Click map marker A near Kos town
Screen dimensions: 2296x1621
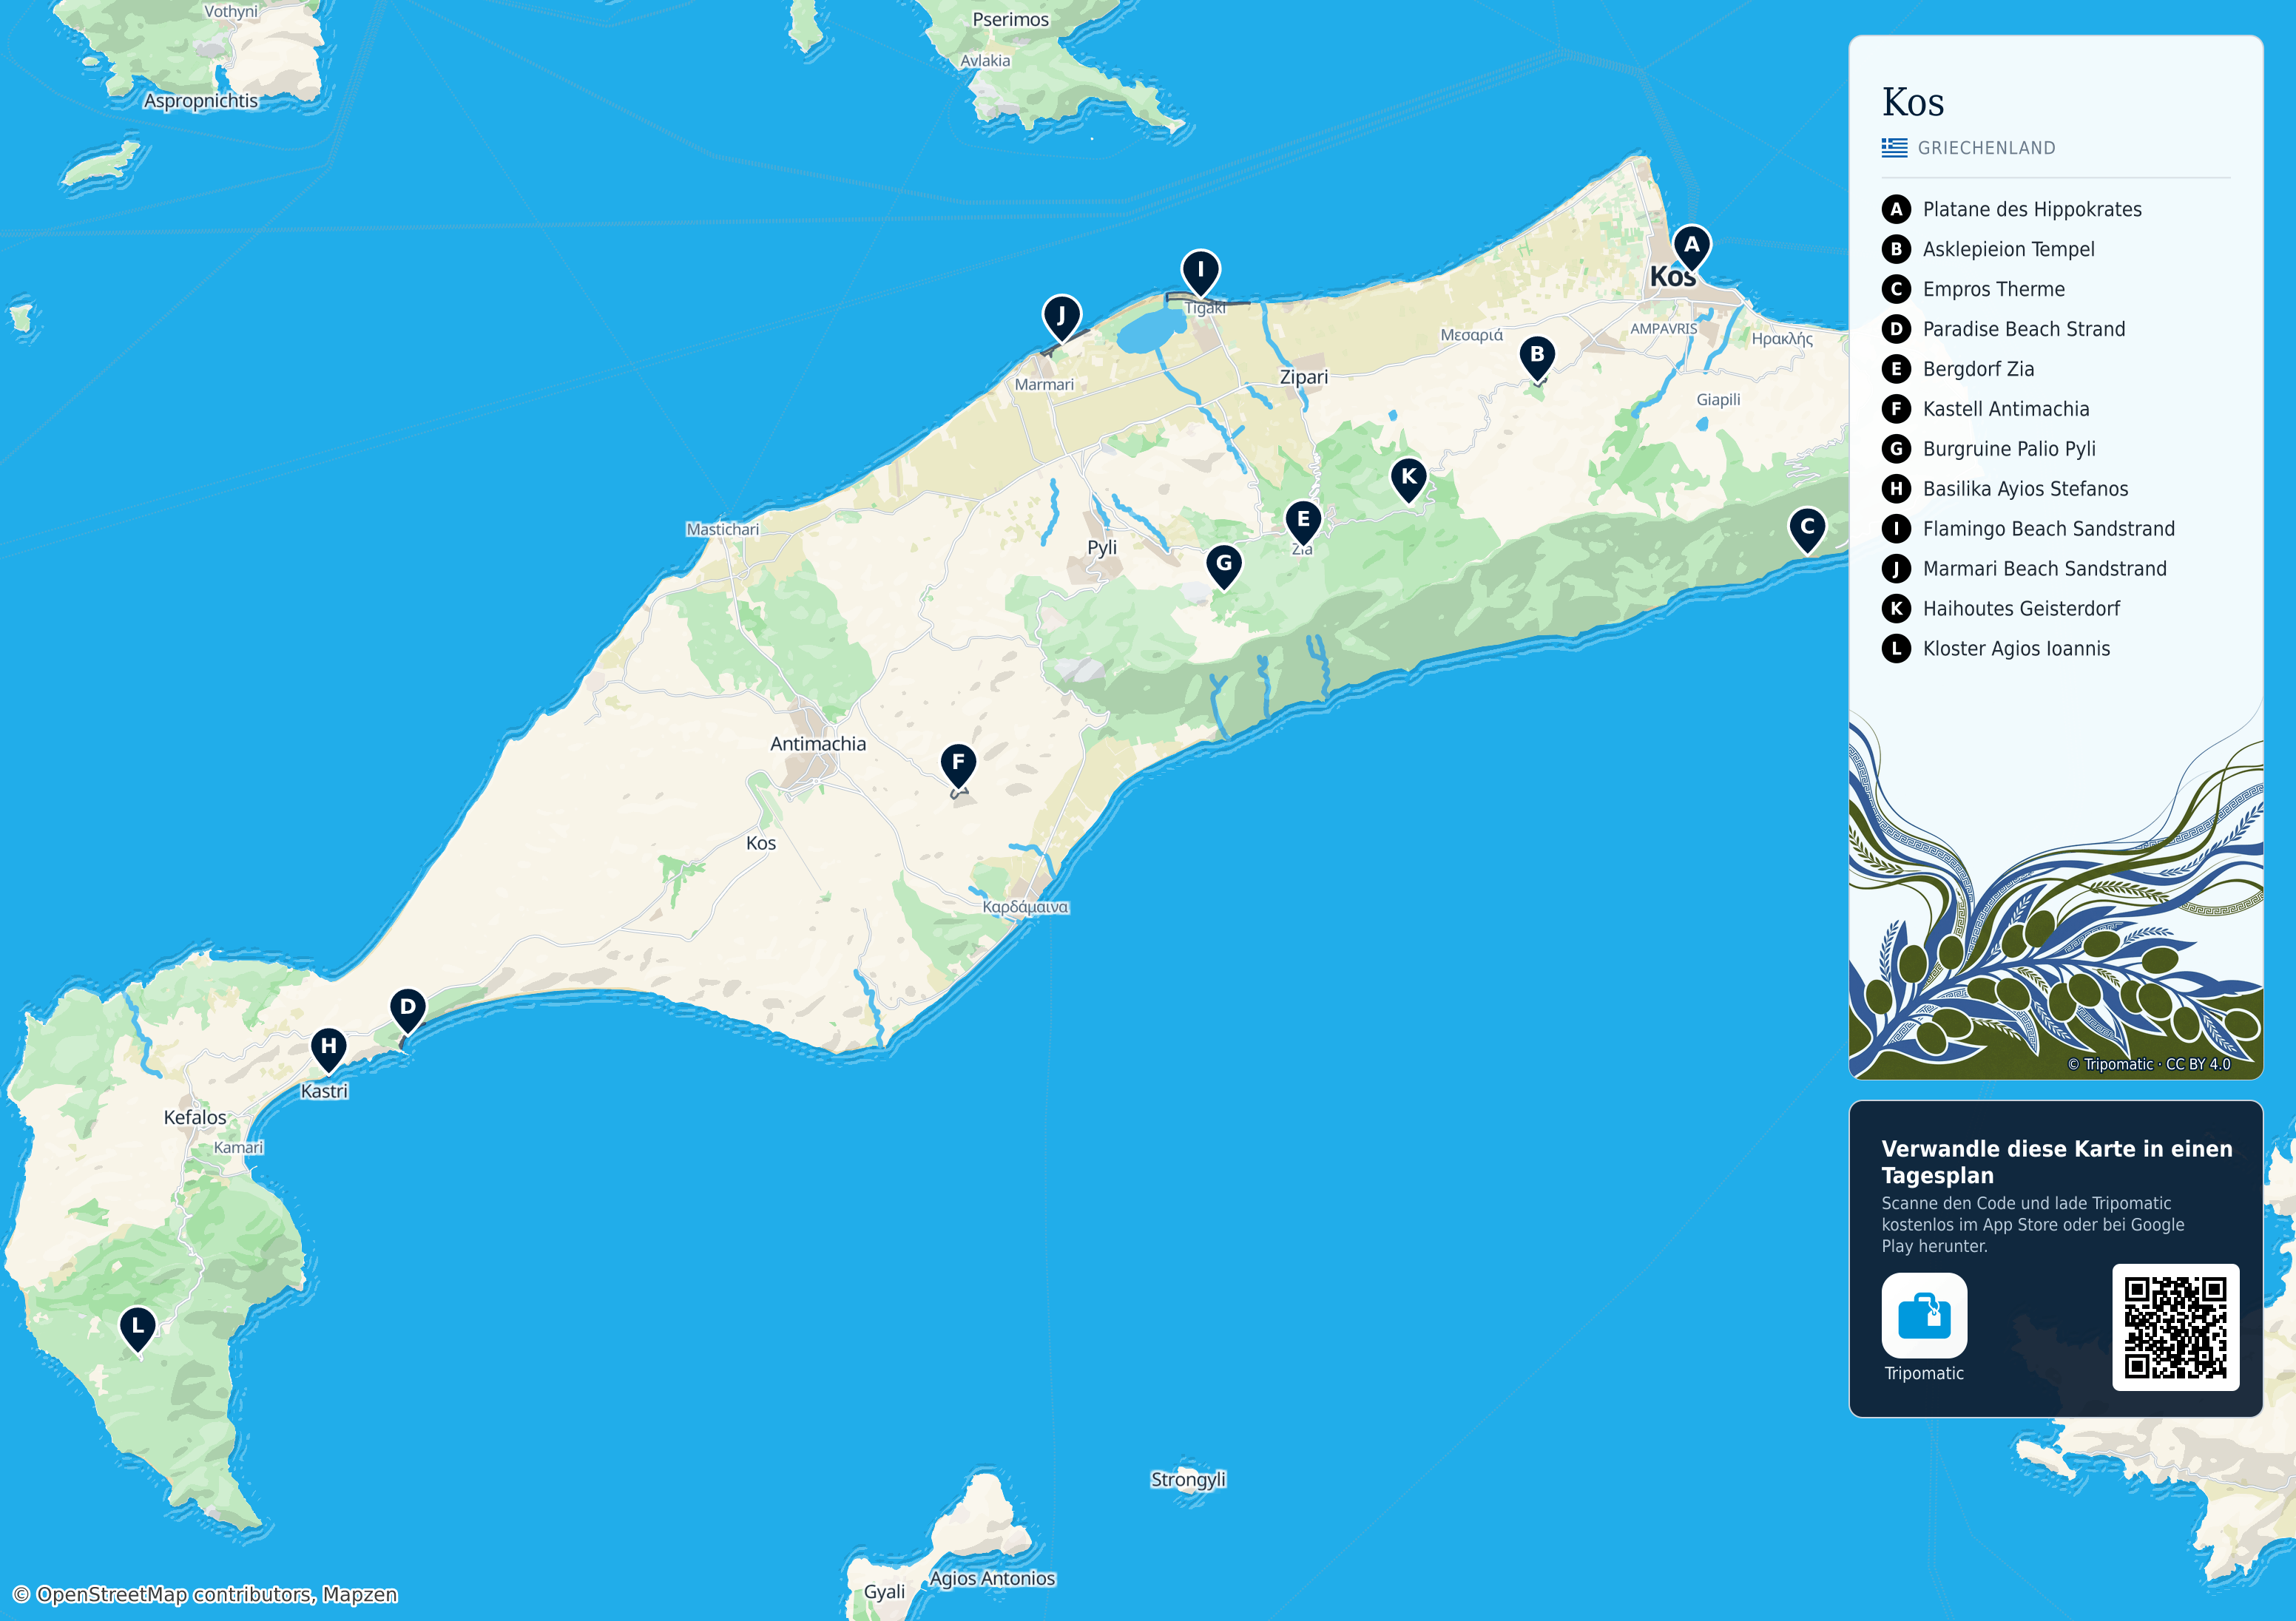(1691, 246)
